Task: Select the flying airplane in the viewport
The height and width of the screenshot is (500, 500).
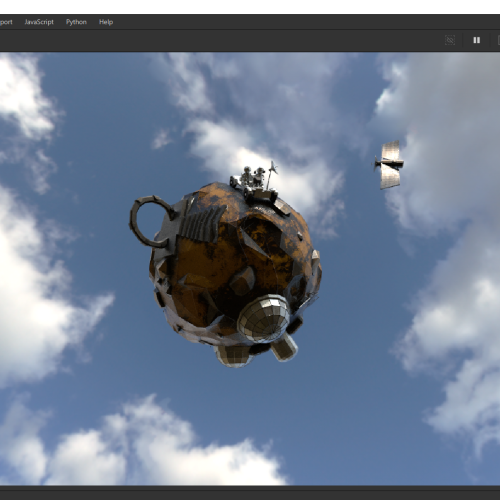Action: [388, 165]
